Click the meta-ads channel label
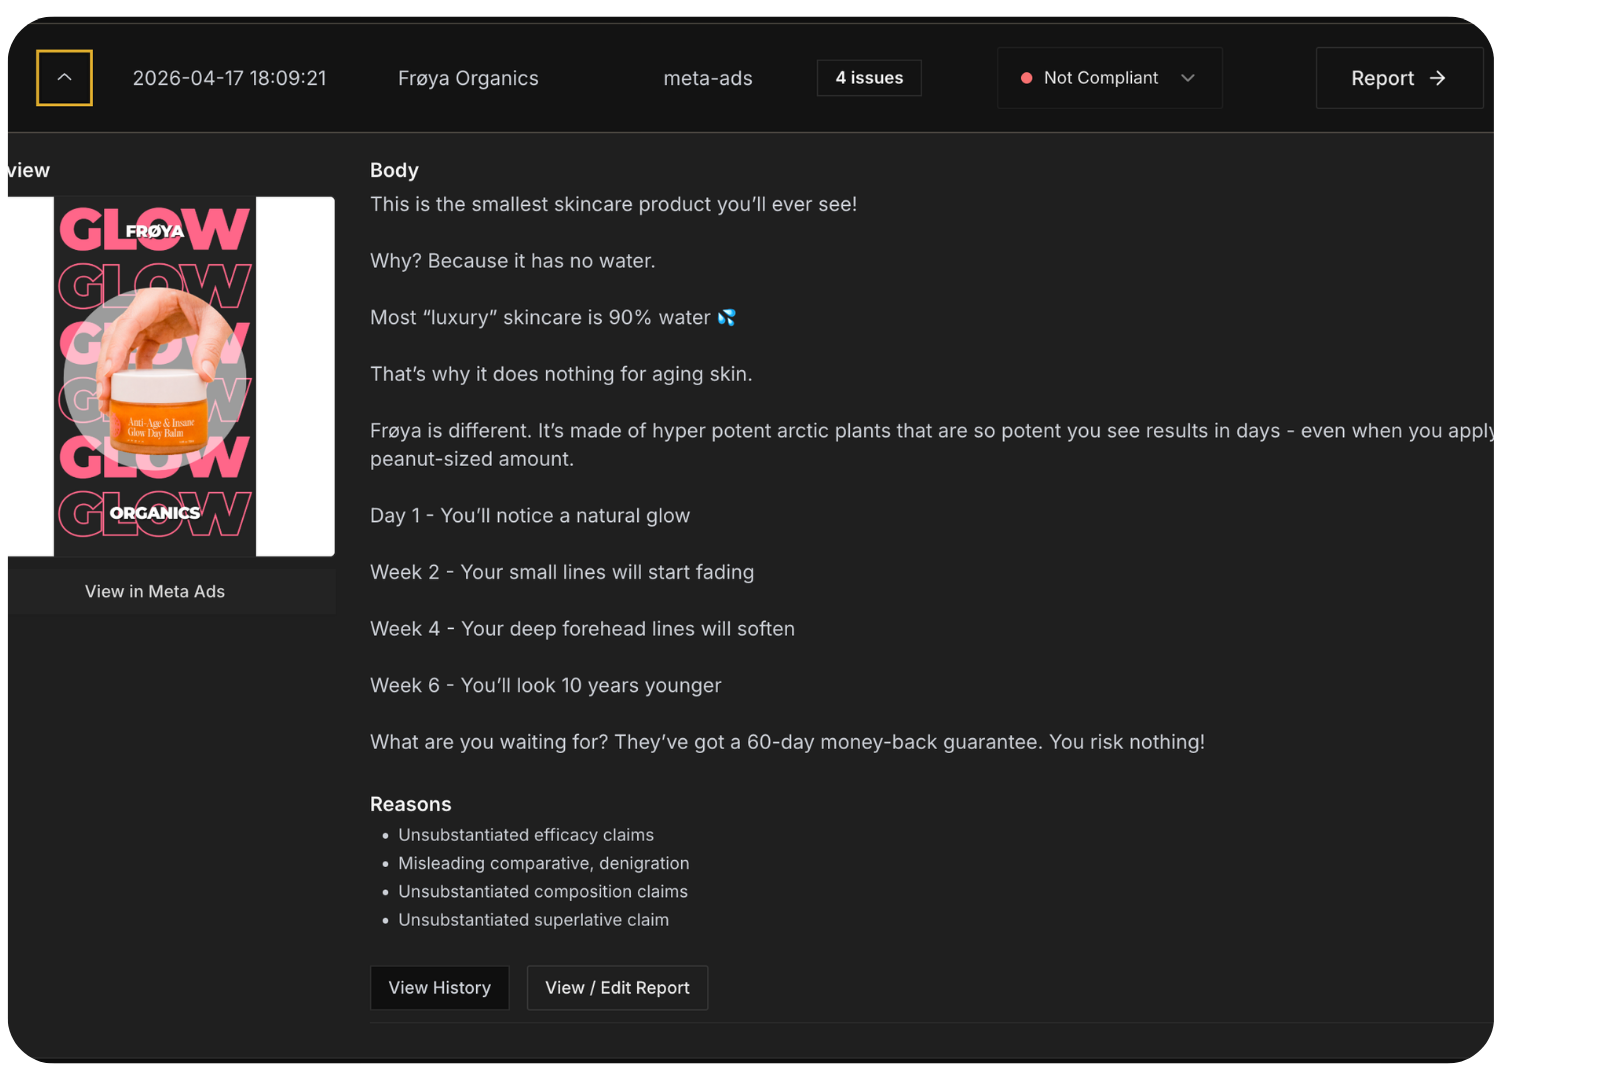Screen dimensions: 1620x1080 pos(708,78)
